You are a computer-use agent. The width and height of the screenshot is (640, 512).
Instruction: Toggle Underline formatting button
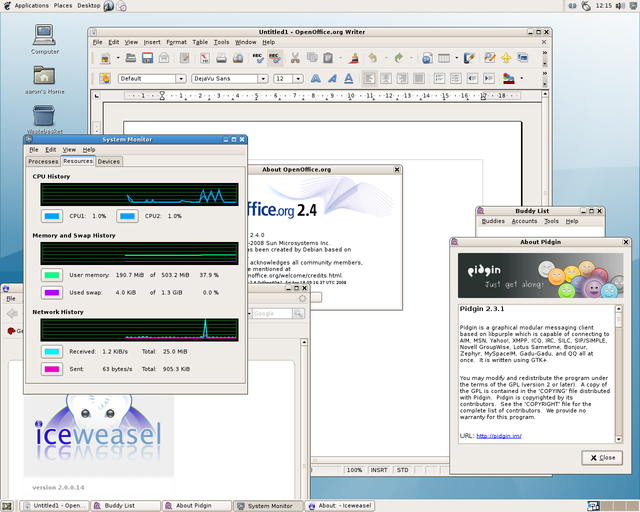tap(349, 78)
